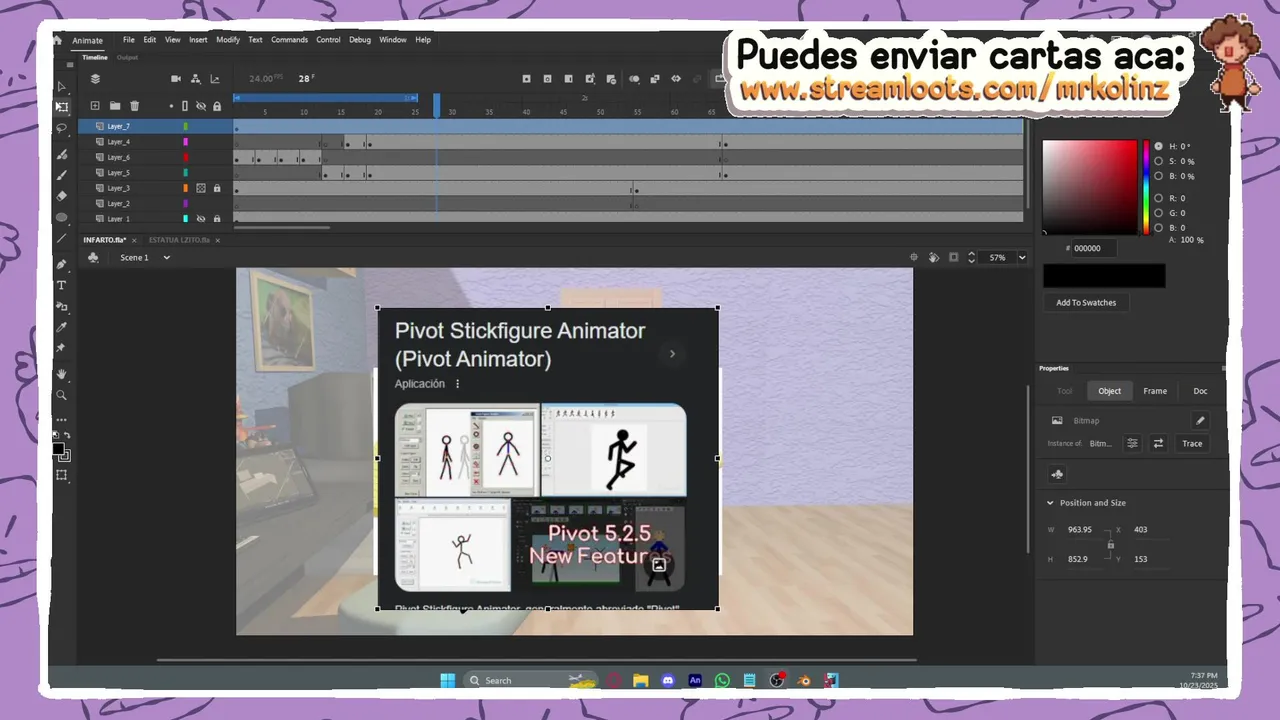Click the New Layer button
The height and width of the screenshot is (720, 1280).
[x=95, y=105]
